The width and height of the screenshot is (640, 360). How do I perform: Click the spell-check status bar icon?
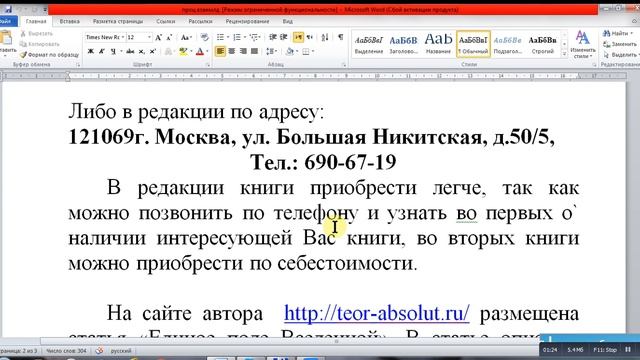coord(99,351)
